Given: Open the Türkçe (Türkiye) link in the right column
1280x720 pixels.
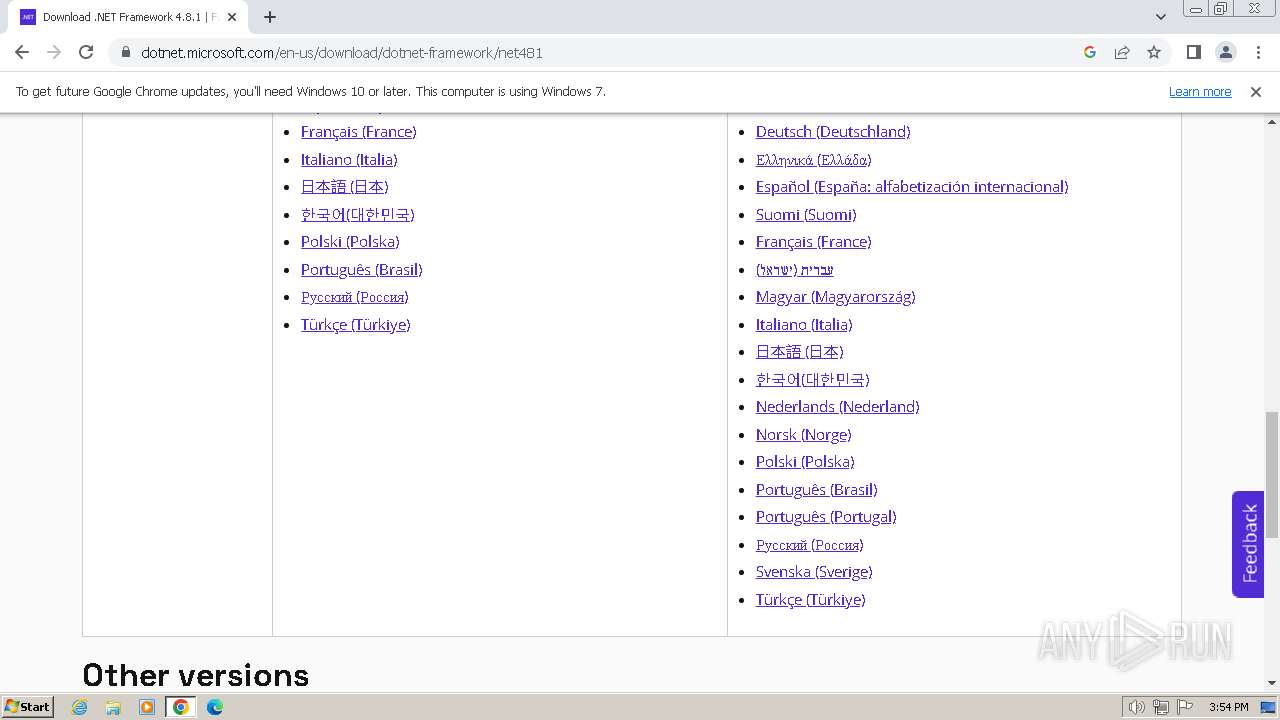Looking at the screenshot, I should tap(810, 600).
